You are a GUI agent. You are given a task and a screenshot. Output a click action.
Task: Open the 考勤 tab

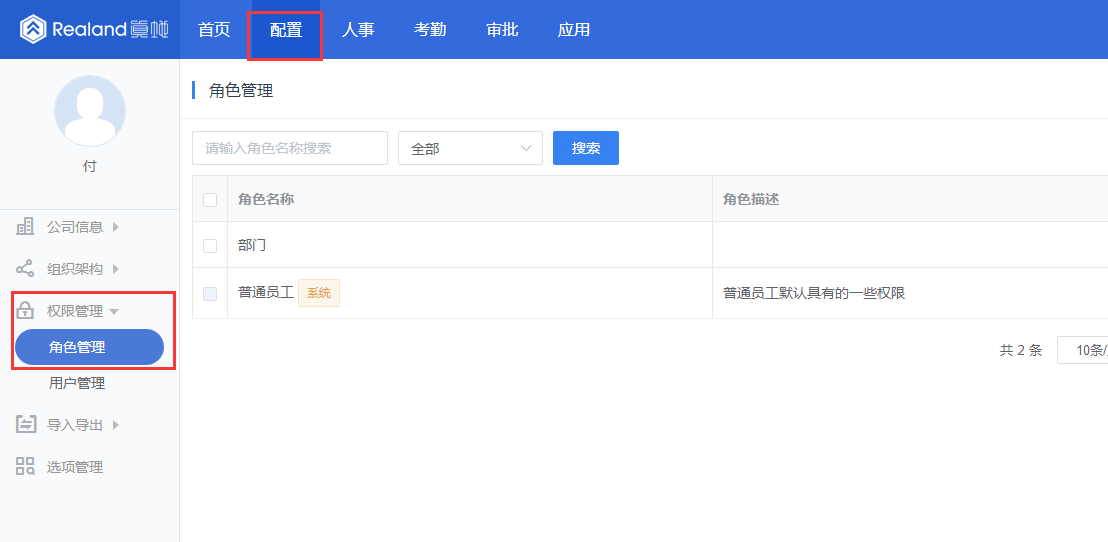point(430,30)
